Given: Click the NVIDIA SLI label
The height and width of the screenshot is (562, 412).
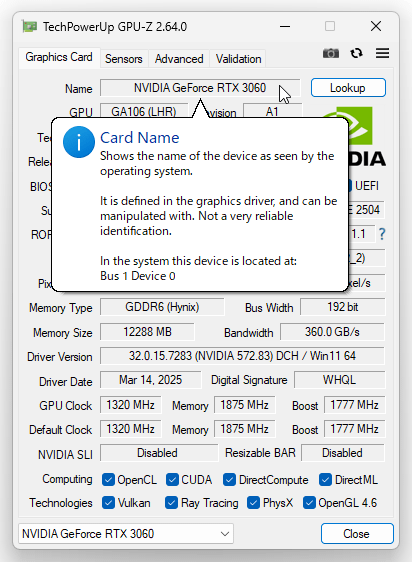Looking at the screenshot, I should click(x=65, y=454).
